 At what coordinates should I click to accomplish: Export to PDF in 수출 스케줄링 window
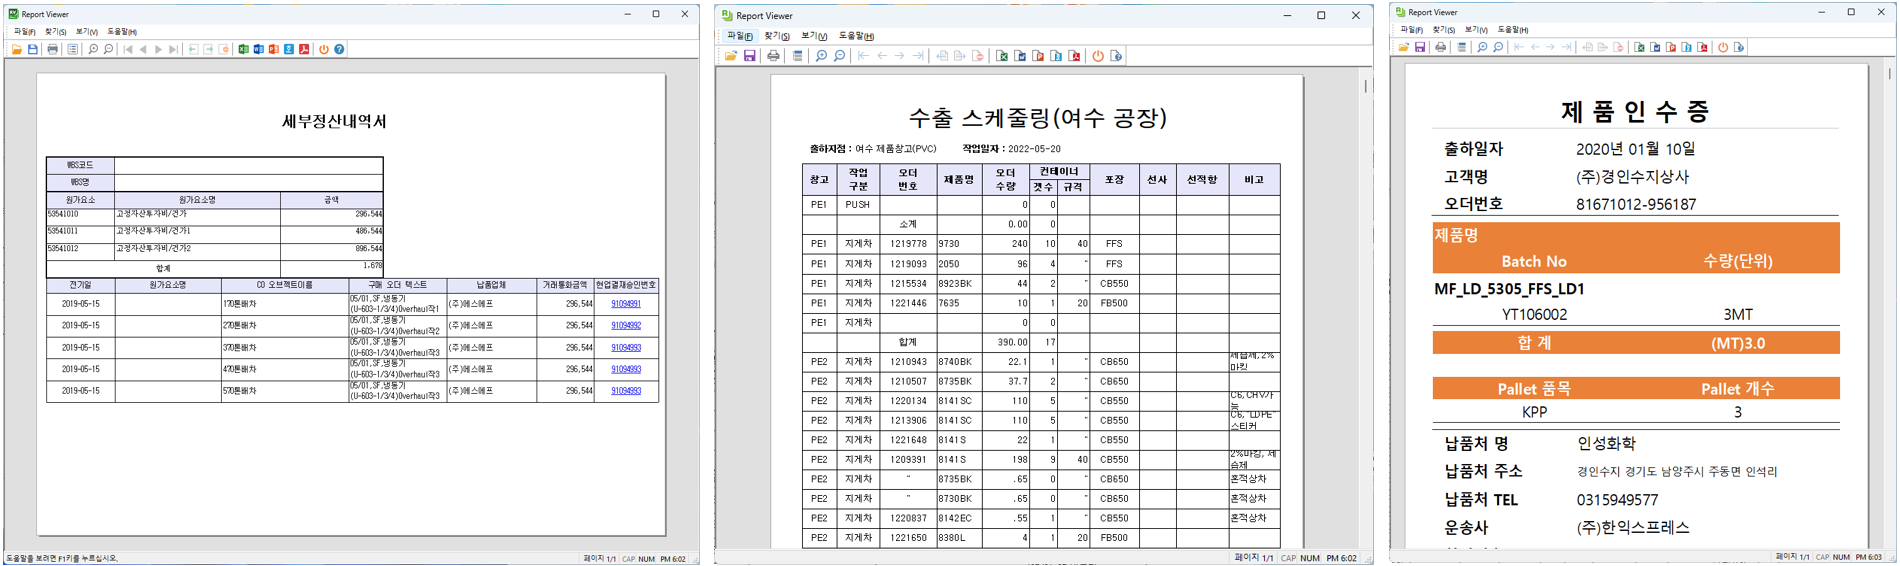[1075, 56]
